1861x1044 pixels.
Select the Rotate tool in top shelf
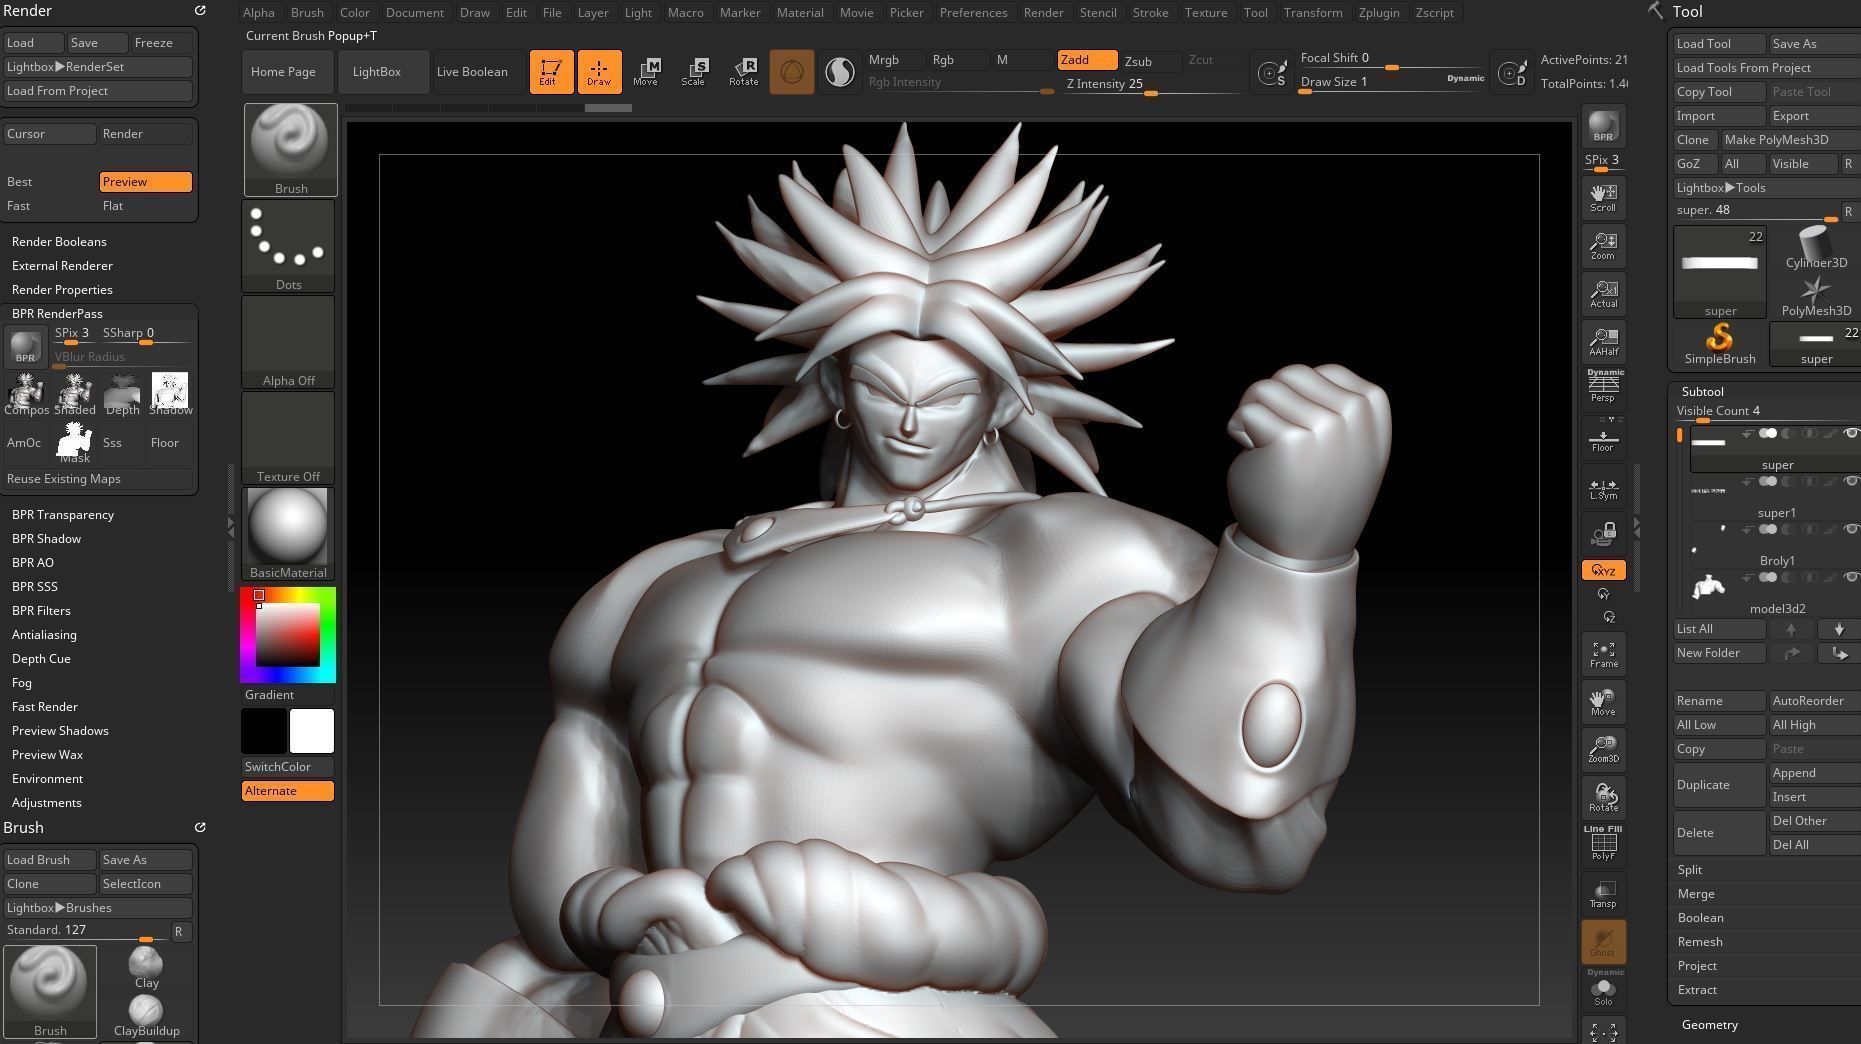[743, 72]
